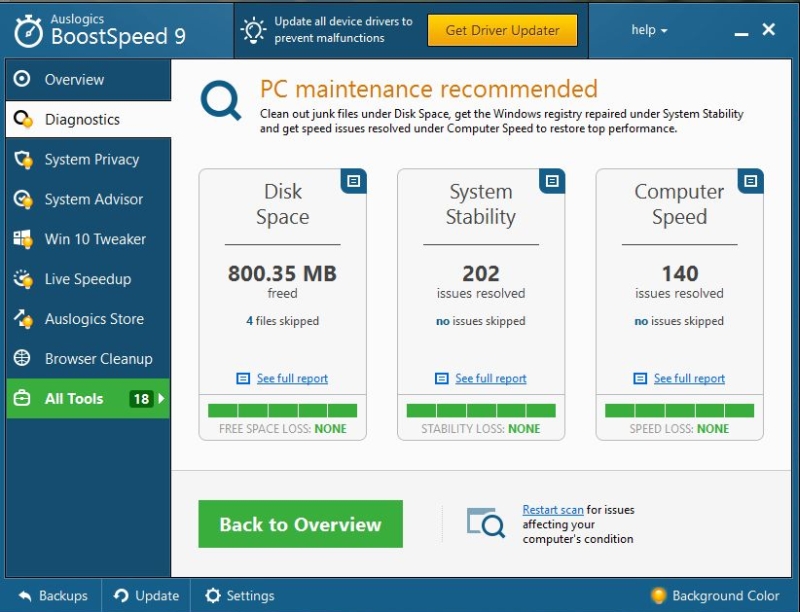Open Settings label in the footer

click(251, 596)
